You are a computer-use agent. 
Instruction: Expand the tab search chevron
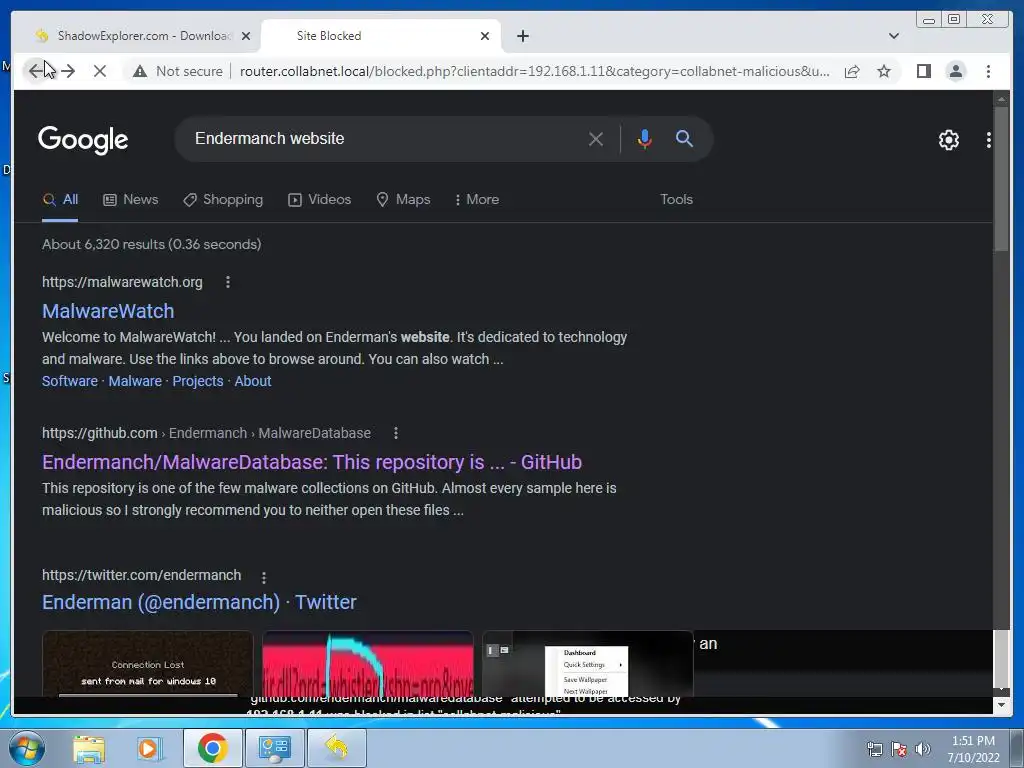893,36
